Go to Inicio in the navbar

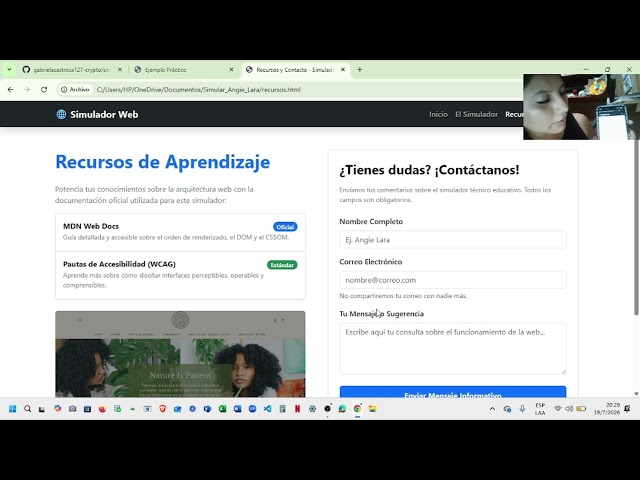pyautogui.click(x=438, y=114)
